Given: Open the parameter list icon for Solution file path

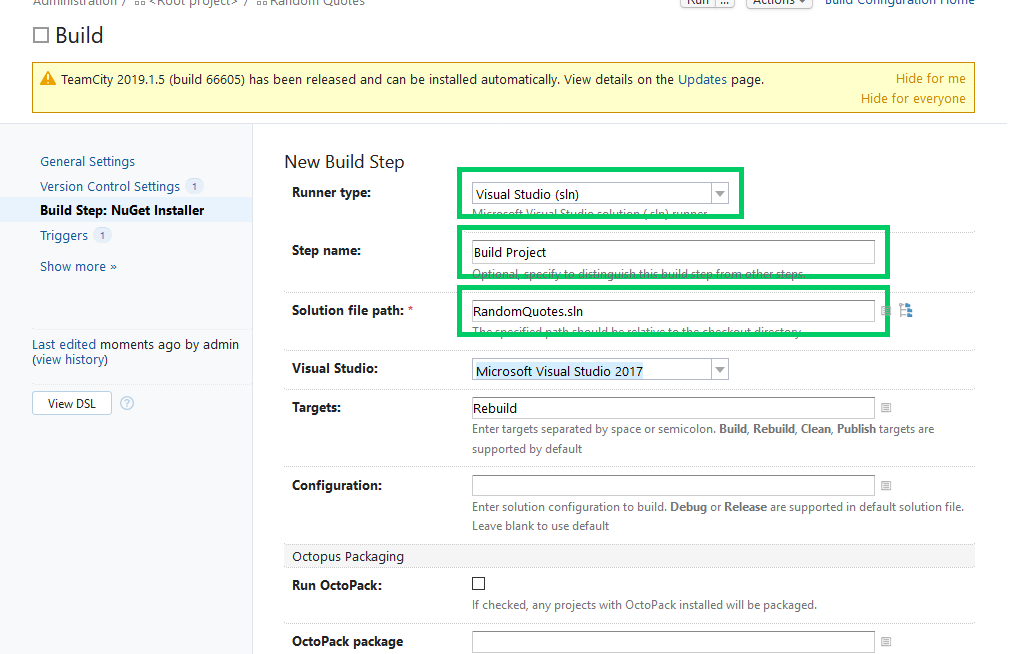Looking at the screenshot, I should [x=886, y=311].
